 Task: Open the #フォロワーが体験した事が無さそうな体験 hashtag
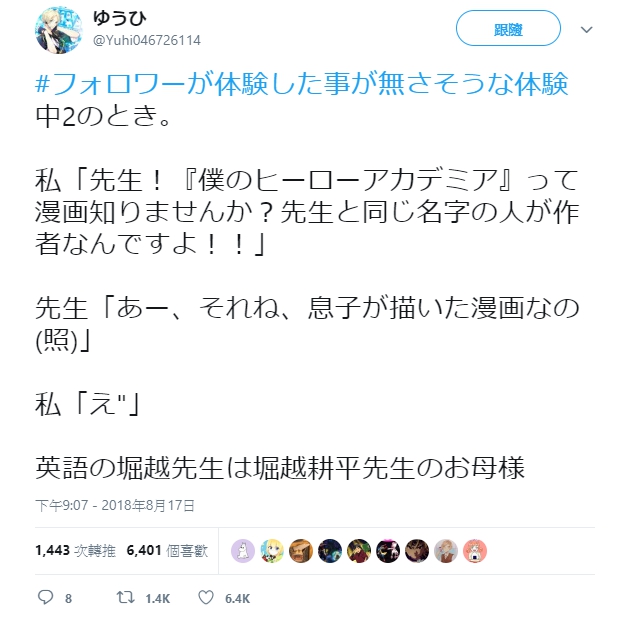[302, 84]
